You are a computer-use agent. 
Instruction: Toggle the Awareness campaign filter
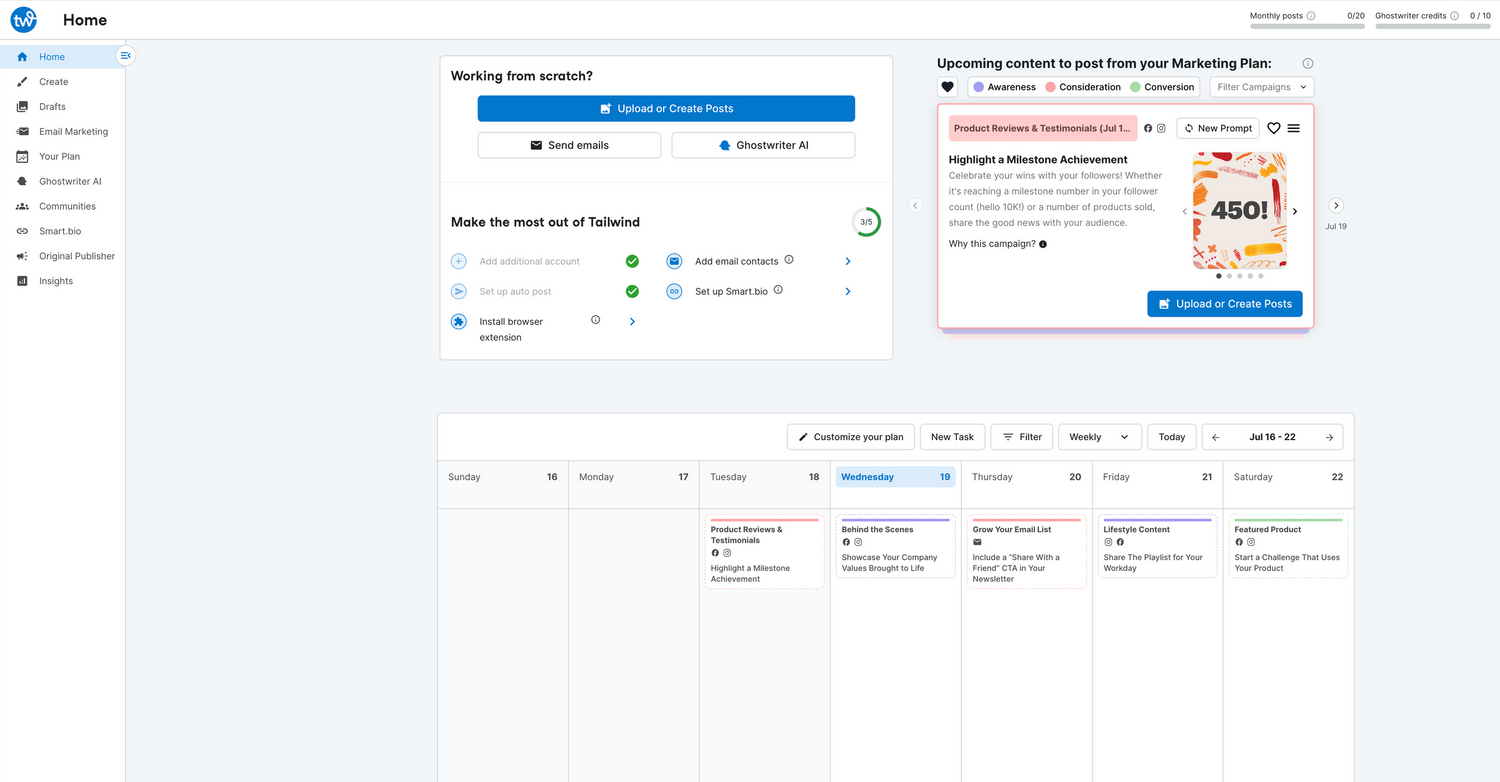click(x=1004, y=87)
